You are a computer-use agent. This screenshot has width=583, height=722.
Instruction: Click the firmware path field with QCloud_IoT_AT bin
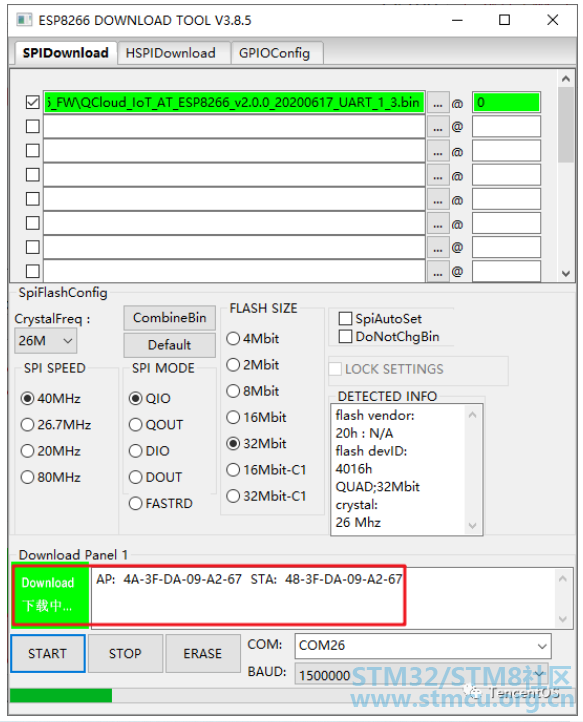pyautogui.click(x=234, y=102)
